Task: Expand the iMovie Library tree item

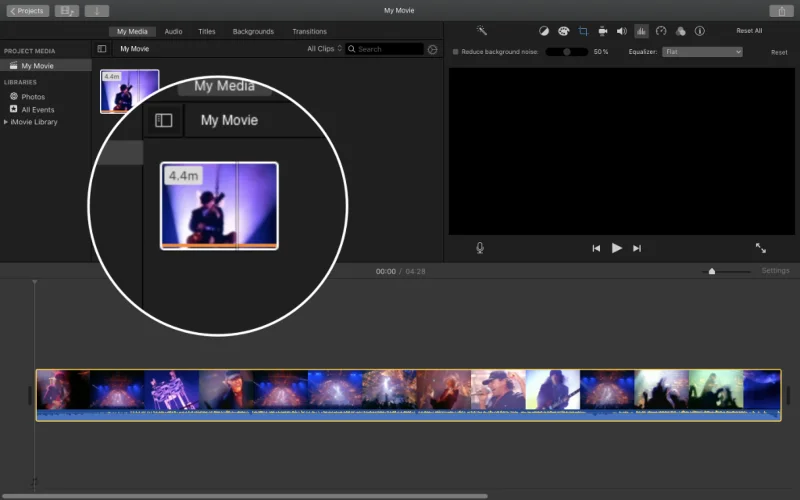Action: click(x=6, y=122)
